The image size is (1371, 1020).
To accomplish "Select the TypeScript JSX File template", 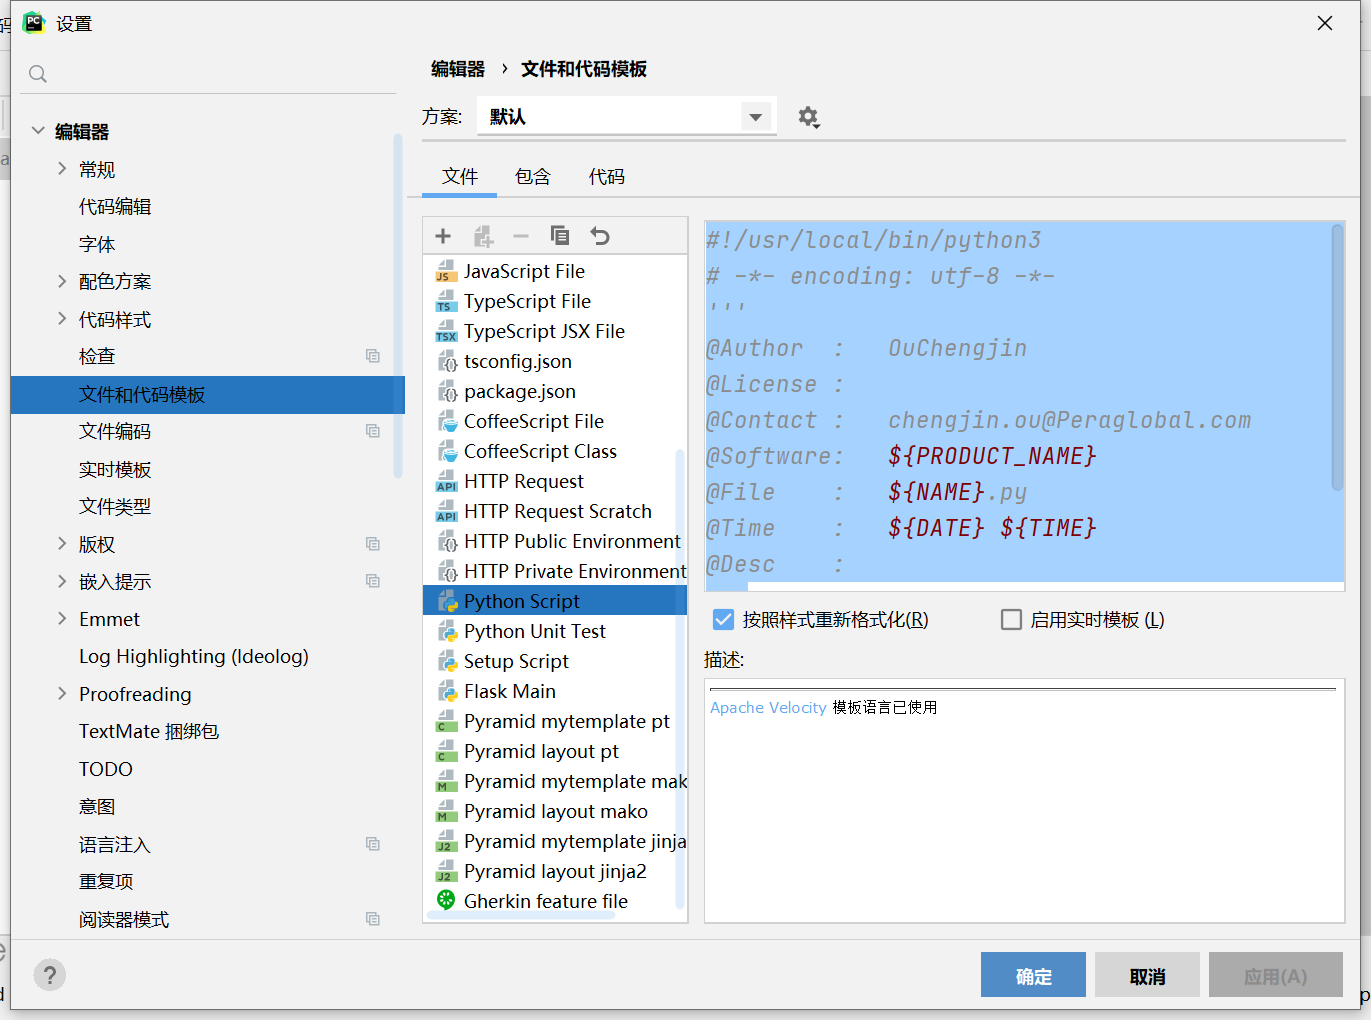I will pos(555,331).
